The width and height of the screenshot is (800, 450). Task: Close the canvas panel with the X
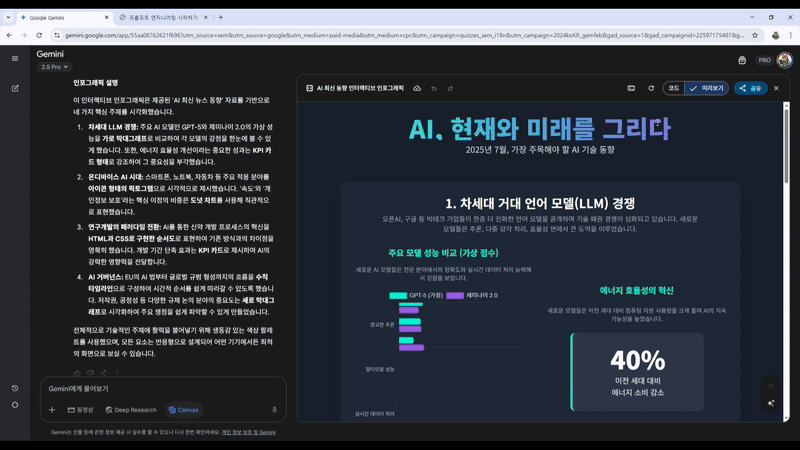(x=776, y=88)
